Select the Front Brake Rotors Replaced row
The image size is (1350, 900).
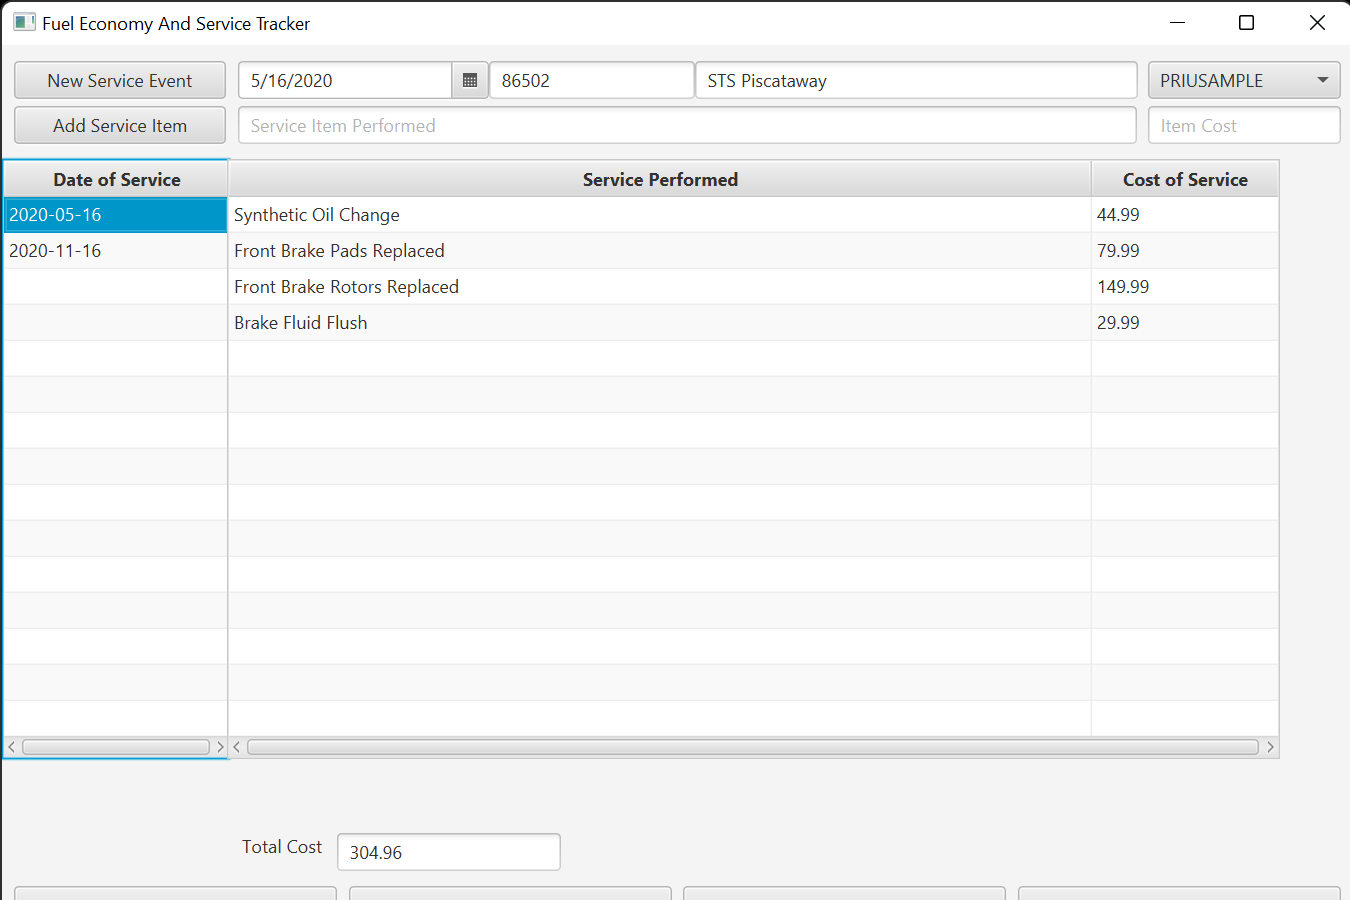[x=753, y=287]
